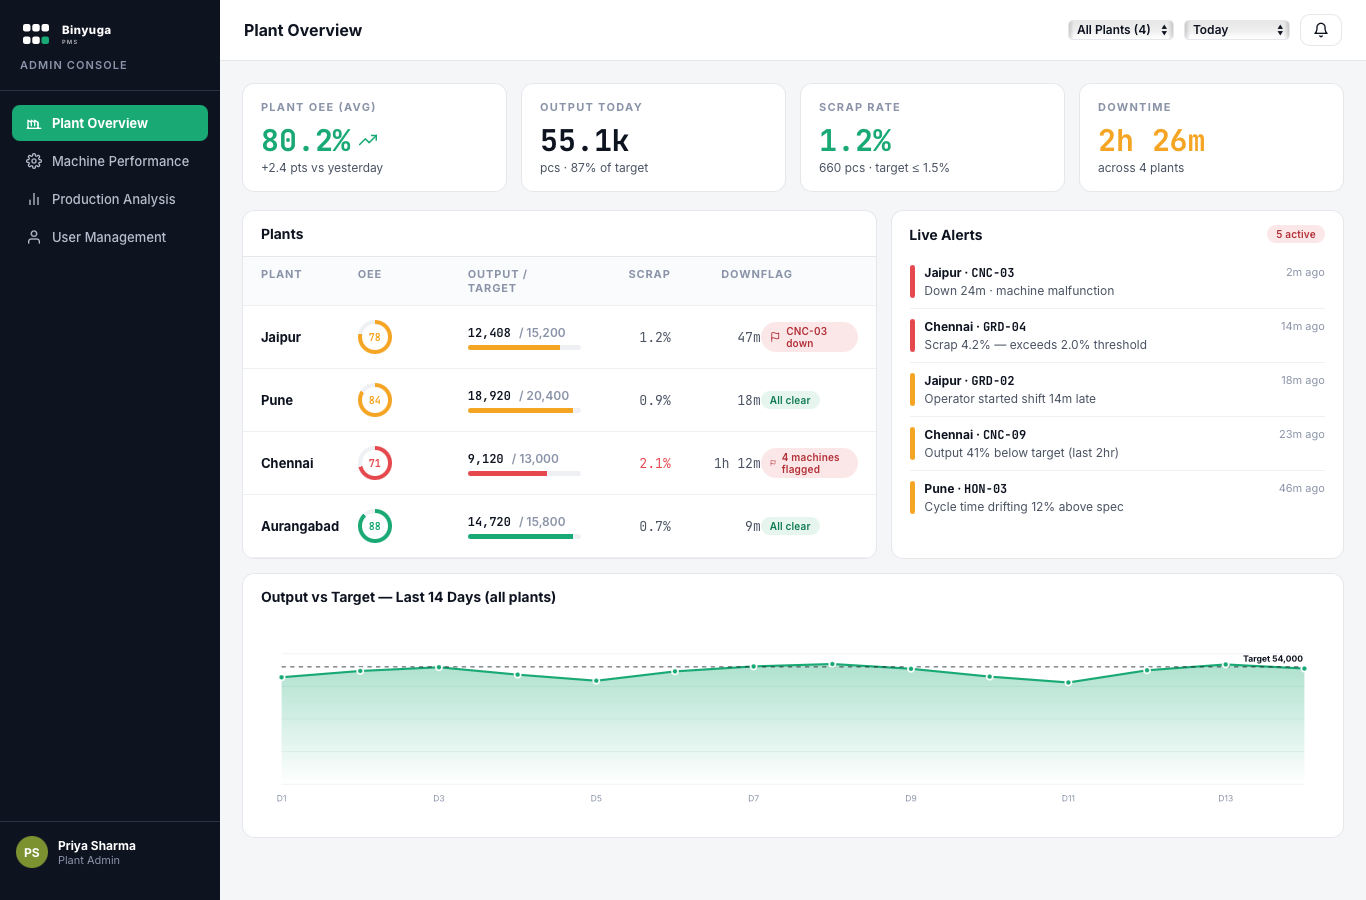The image size is (1366, 900).
Task: Click the Machine Performance gear icon
Action: (x=33, y=161)
